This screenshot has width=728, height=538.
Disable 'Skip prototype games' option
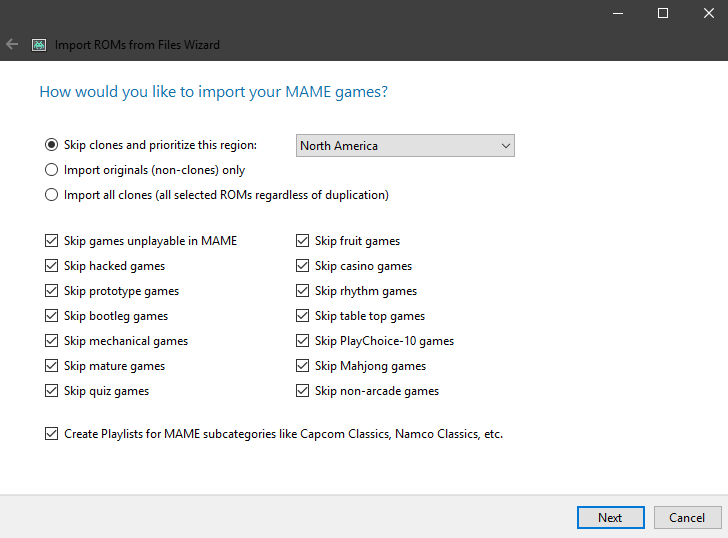click(x=52, y=291)
